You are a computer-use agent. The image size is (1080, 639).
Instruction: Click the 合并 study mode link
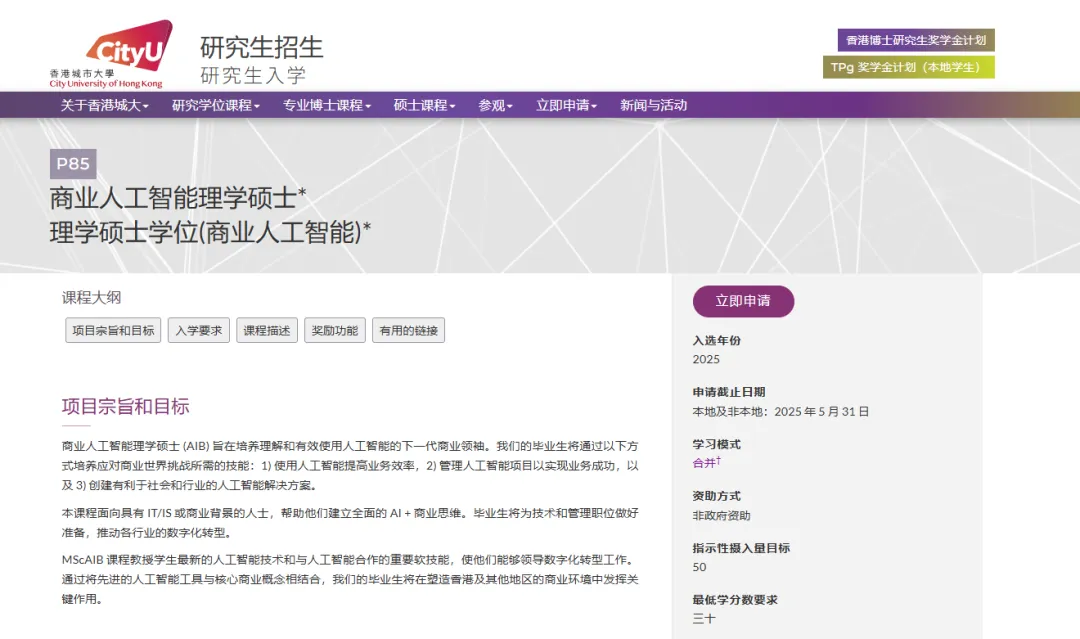705,463
